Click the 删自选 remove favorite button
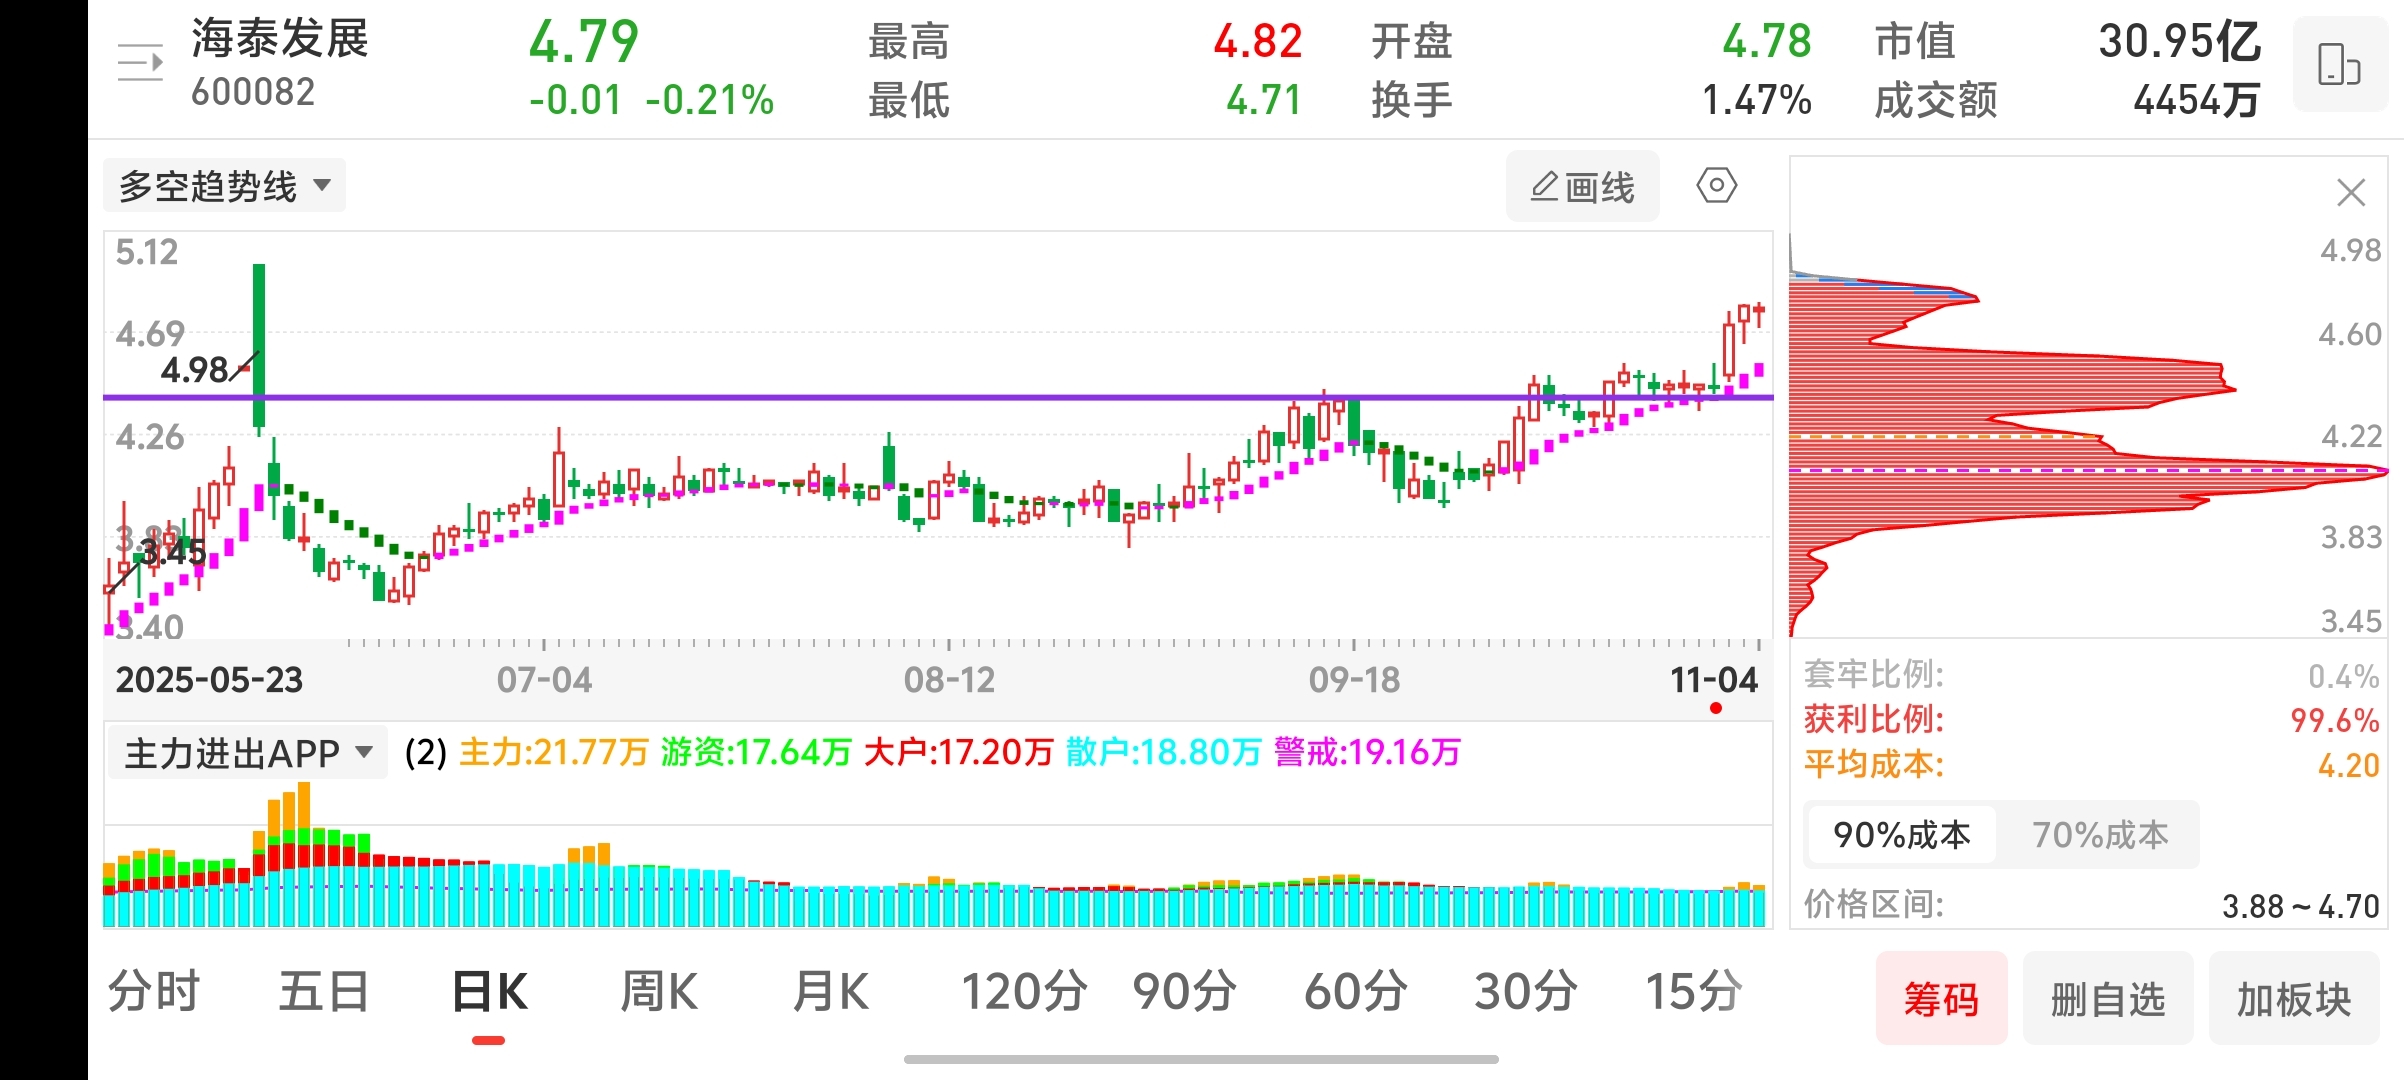The image size is (2404, 1080). (2107, 998)
